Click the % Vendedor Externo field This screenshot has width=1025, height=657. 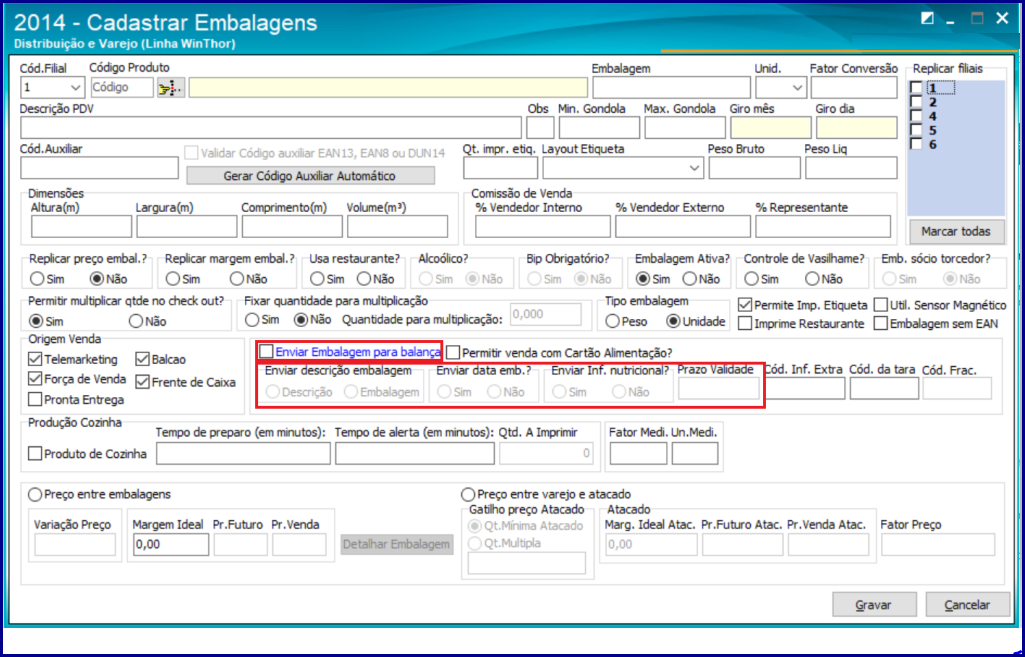[x=682, y=226]
